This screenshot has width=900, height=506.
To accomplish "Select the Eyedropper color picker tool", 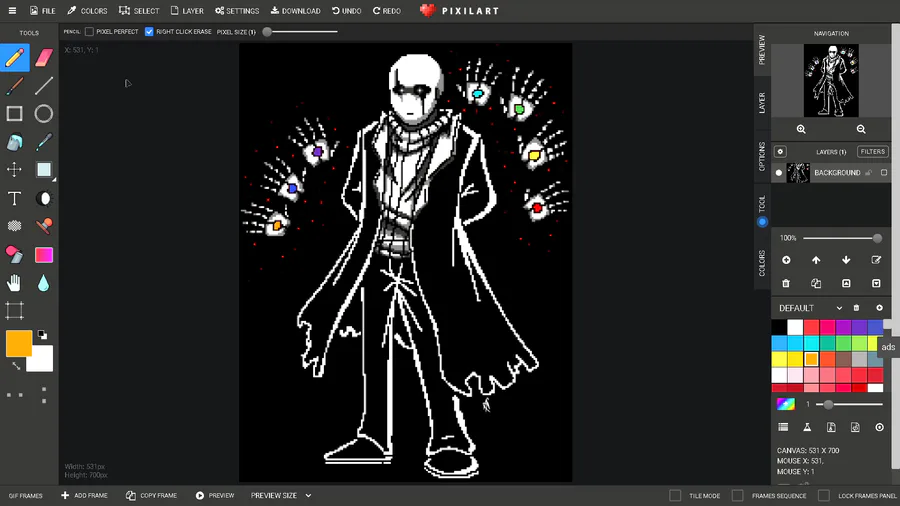I will tap(44, 142).
